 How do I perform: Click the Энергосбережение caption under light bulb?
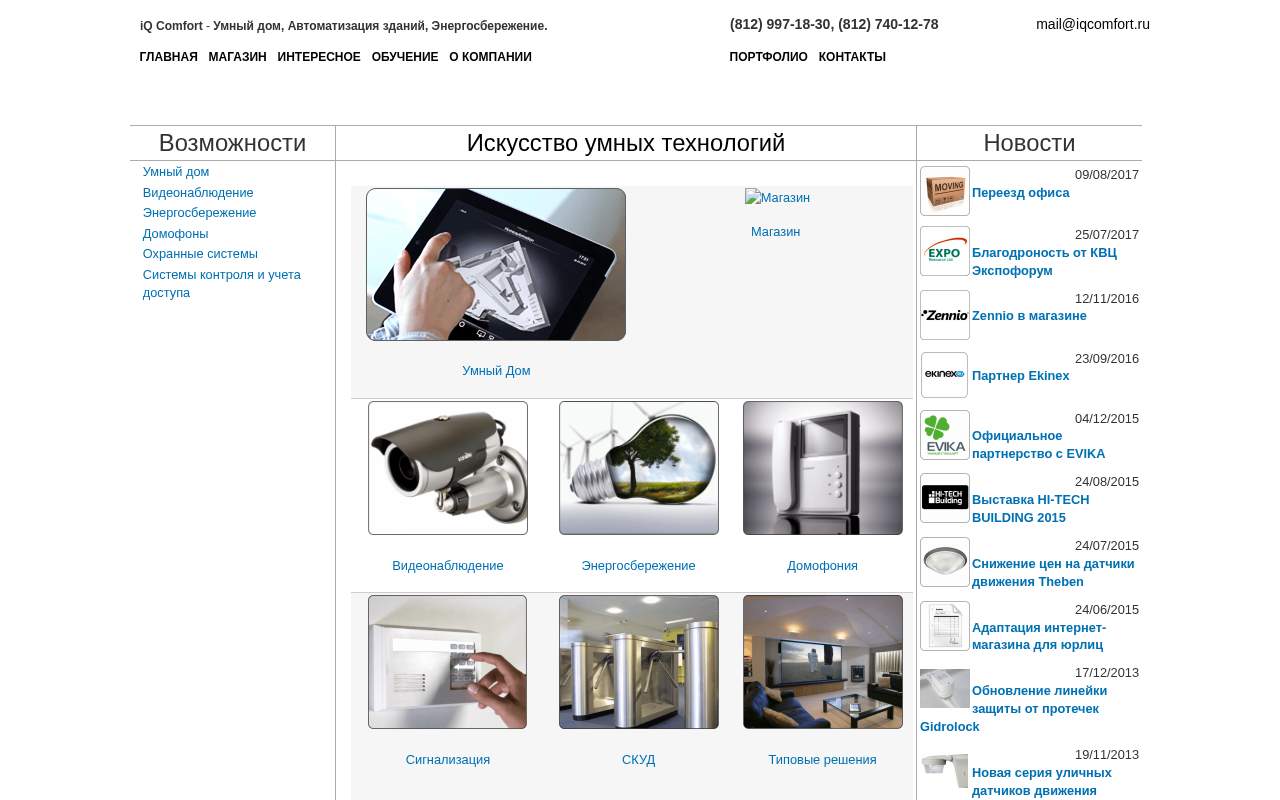pyautogui.click(x=639, y=566)
